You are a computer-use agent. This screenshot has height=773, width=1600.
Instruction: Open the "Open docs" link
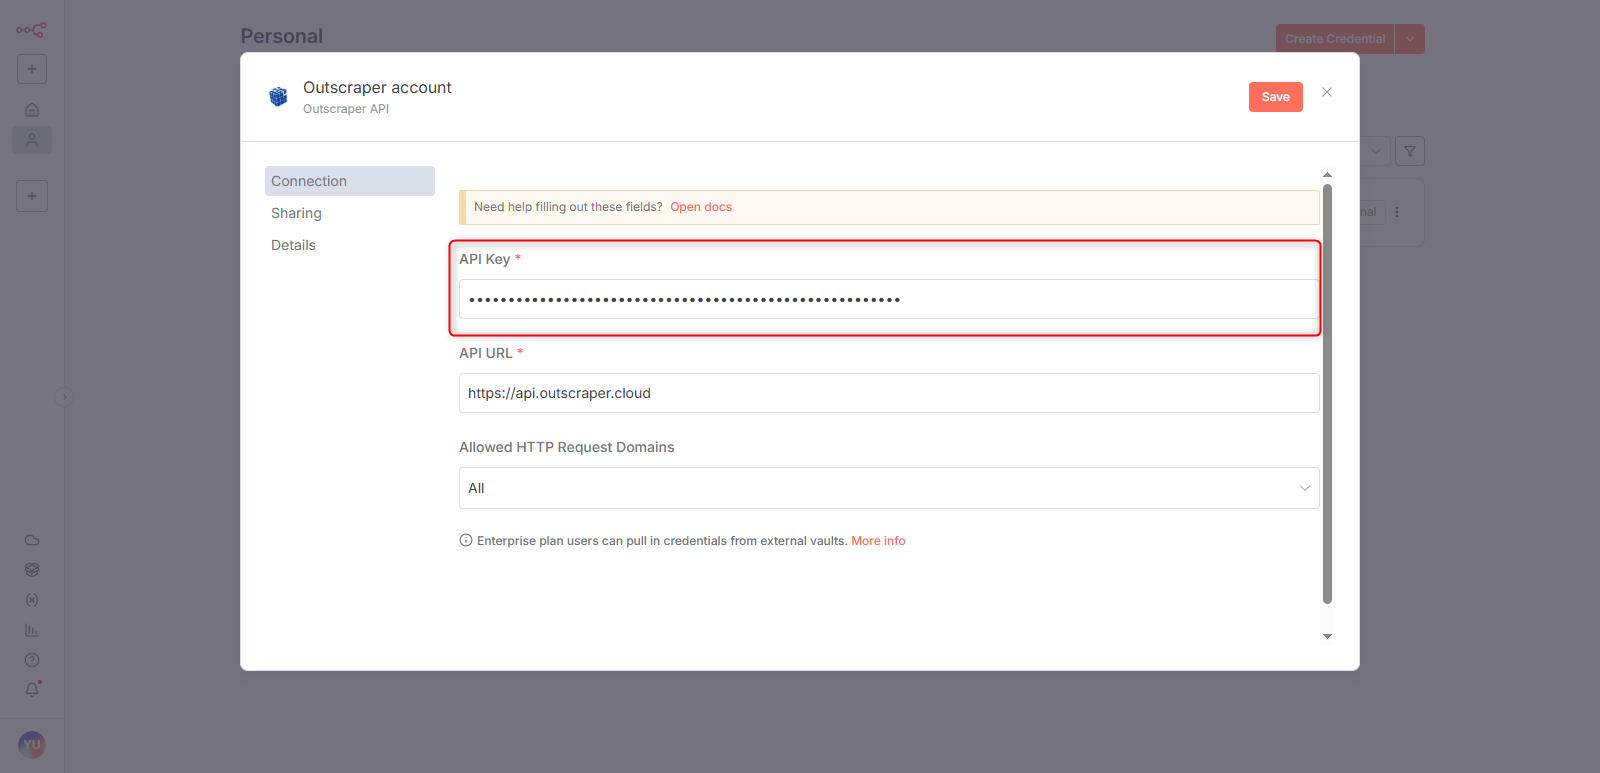pyautogui.click(x=701, y=207)
